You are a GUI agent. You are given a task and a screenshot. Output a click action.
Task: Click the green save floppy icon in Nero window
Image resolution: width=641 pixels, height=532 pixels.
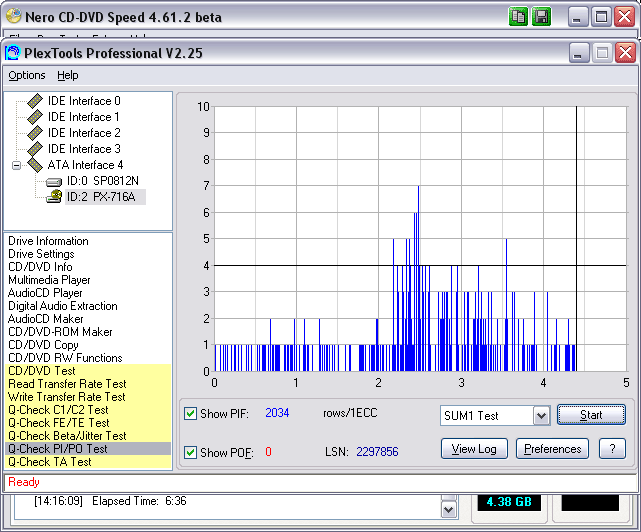click(541, 17)
